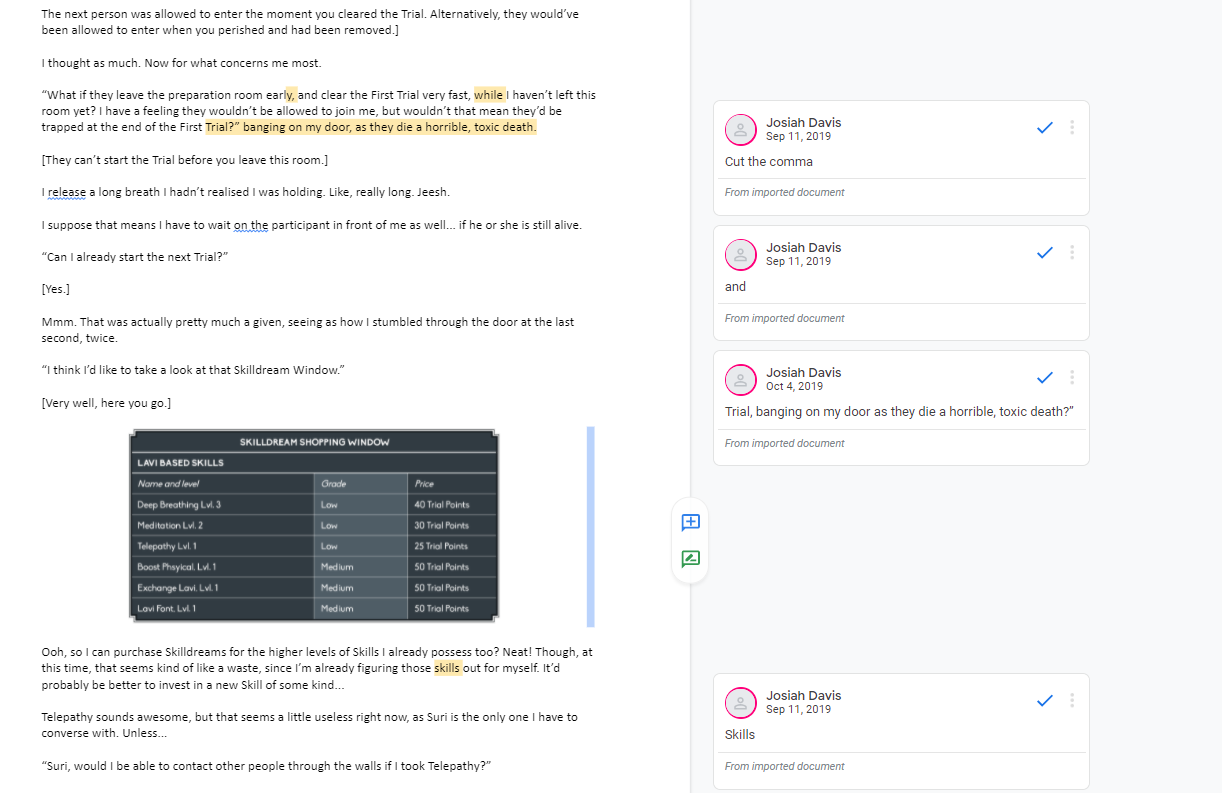
Task: Click the add comment icon beside document
Action: [x=690, y=522]
